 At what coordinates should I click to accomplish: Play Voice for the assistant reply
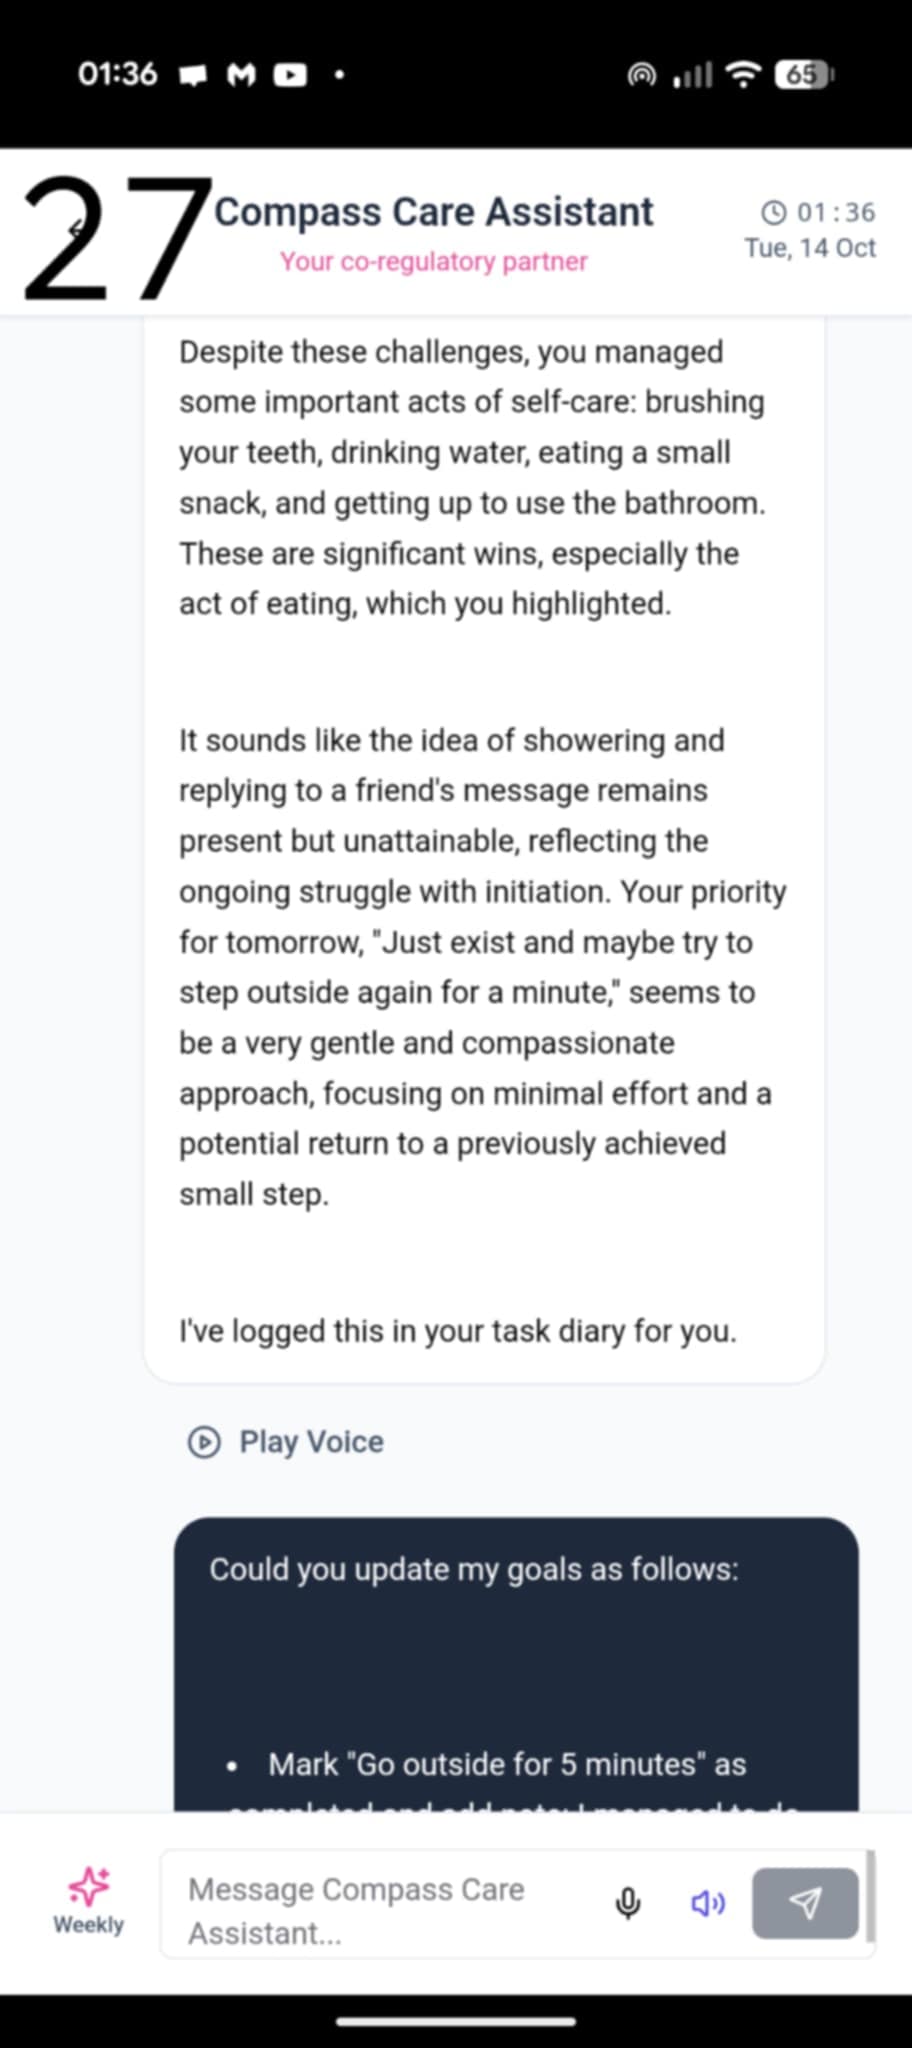point(287,1442)
